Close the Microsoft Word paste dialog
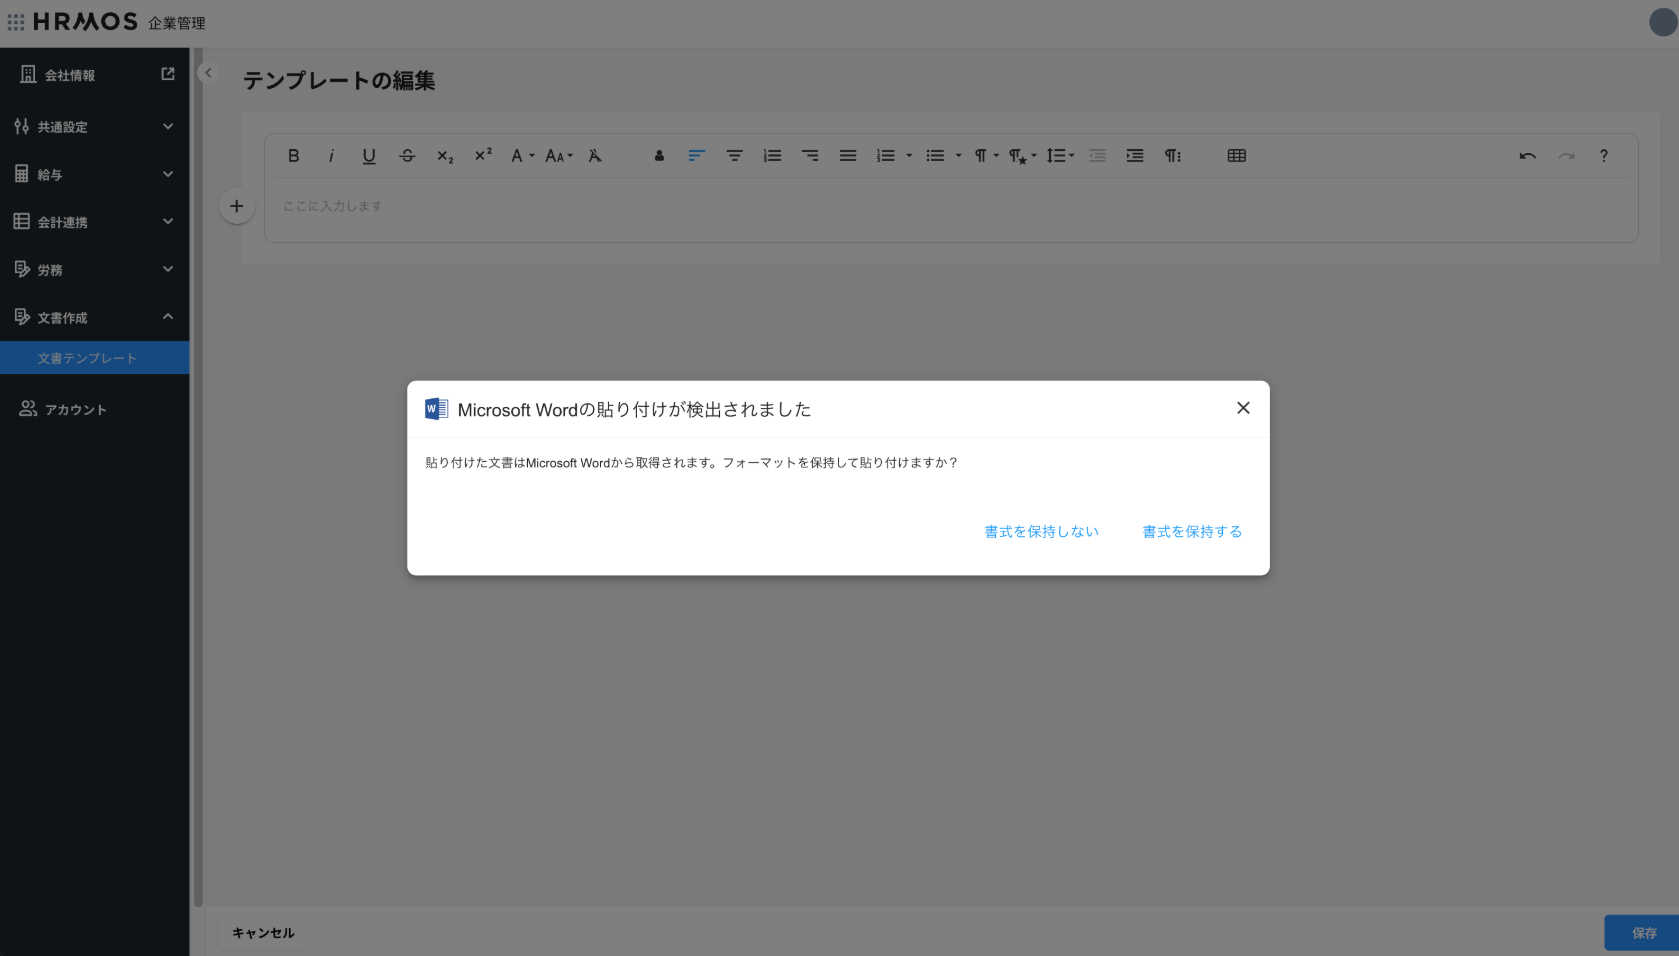 coord(1243,408)
